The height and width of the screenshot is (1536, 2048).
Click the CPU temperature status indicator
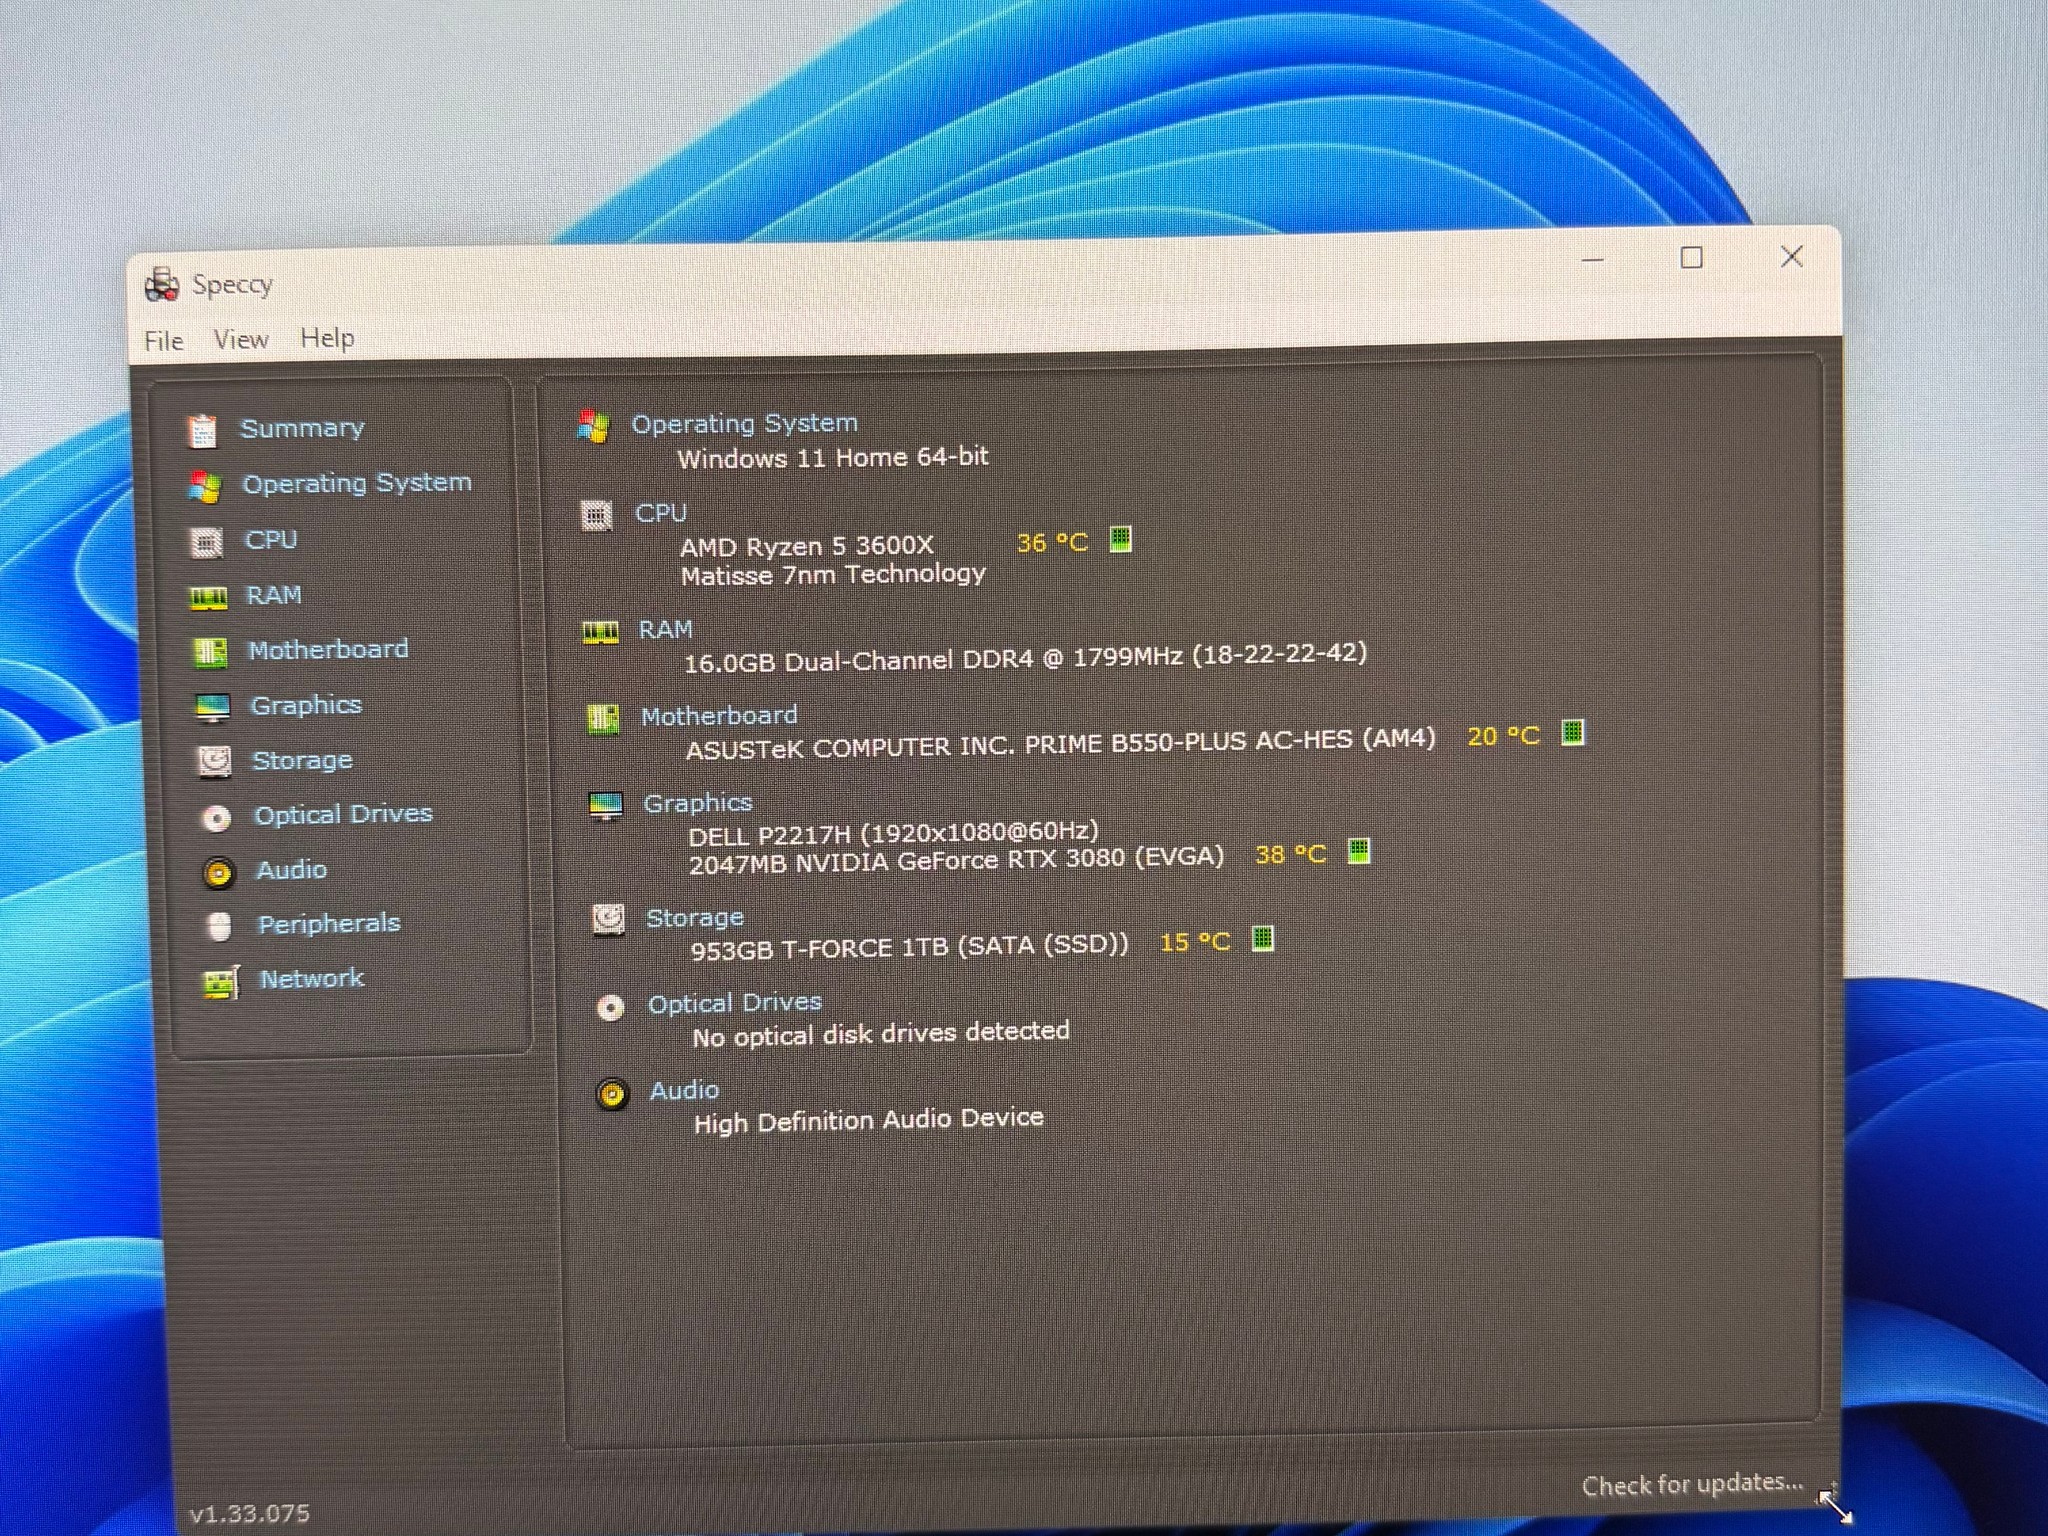(1121, 539)
